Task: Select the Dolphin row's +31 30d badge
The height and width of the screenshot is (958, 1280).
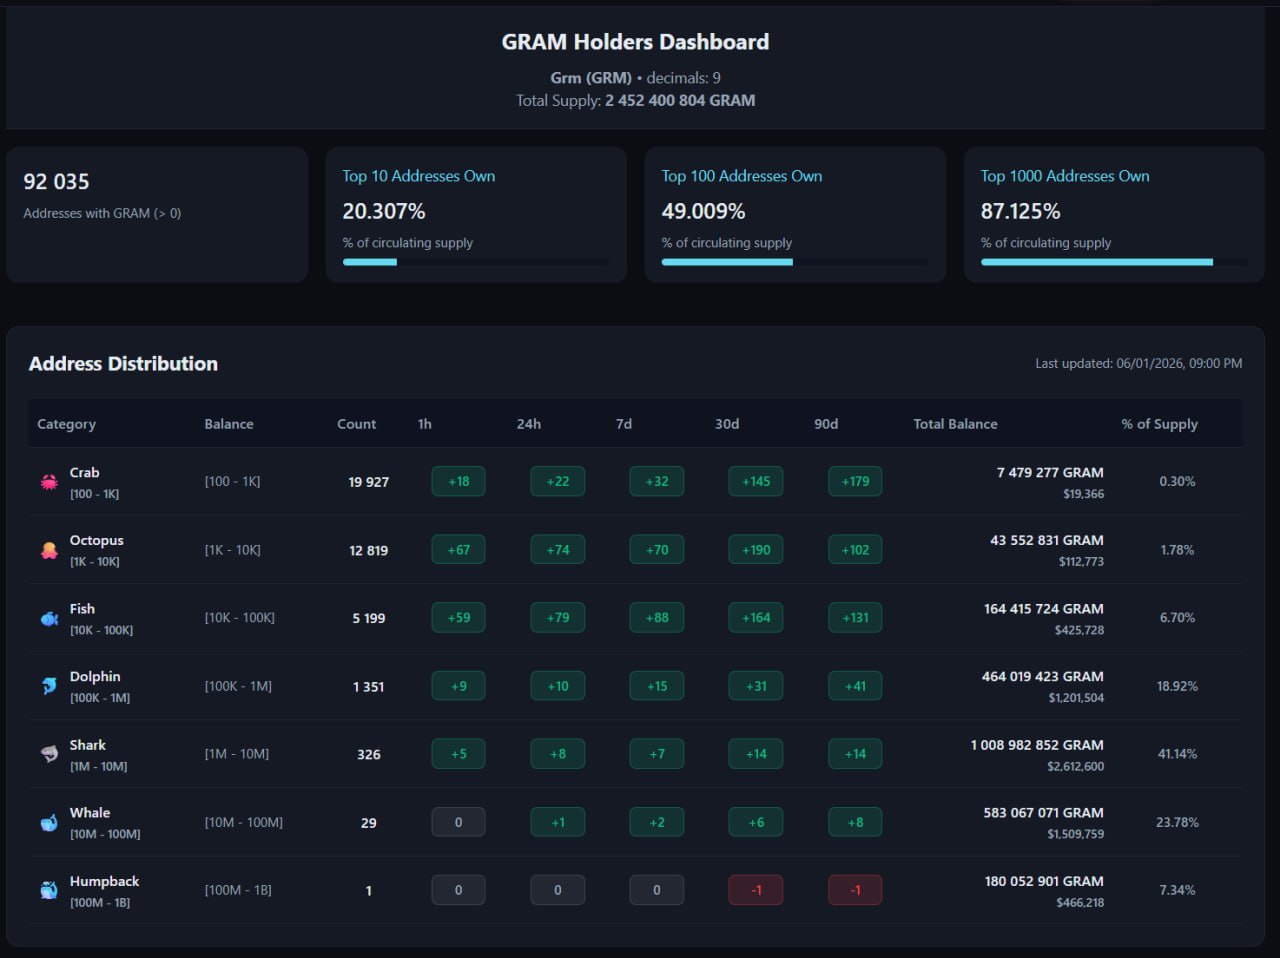Action: 756,686
